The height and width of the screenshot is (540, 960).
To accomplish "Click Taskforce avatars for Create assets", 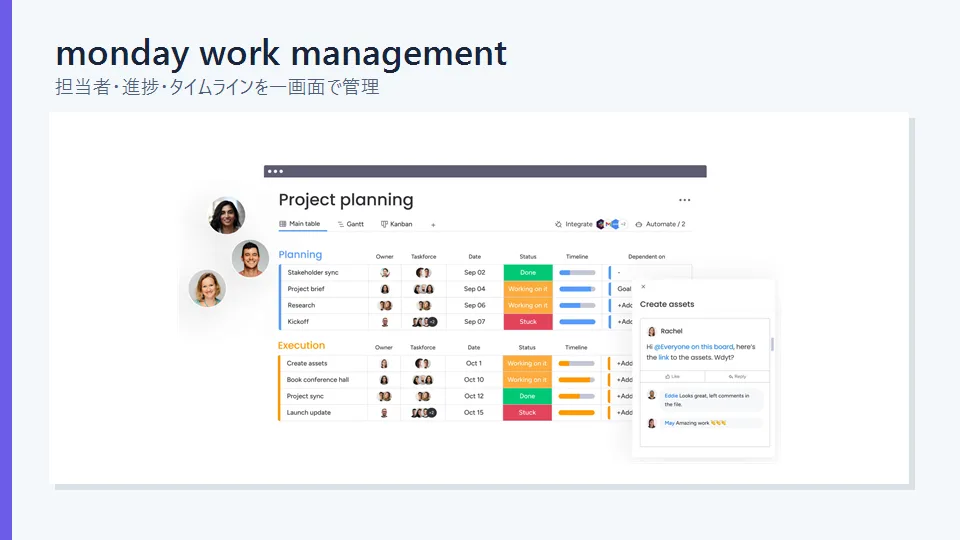I will point(422,363).
